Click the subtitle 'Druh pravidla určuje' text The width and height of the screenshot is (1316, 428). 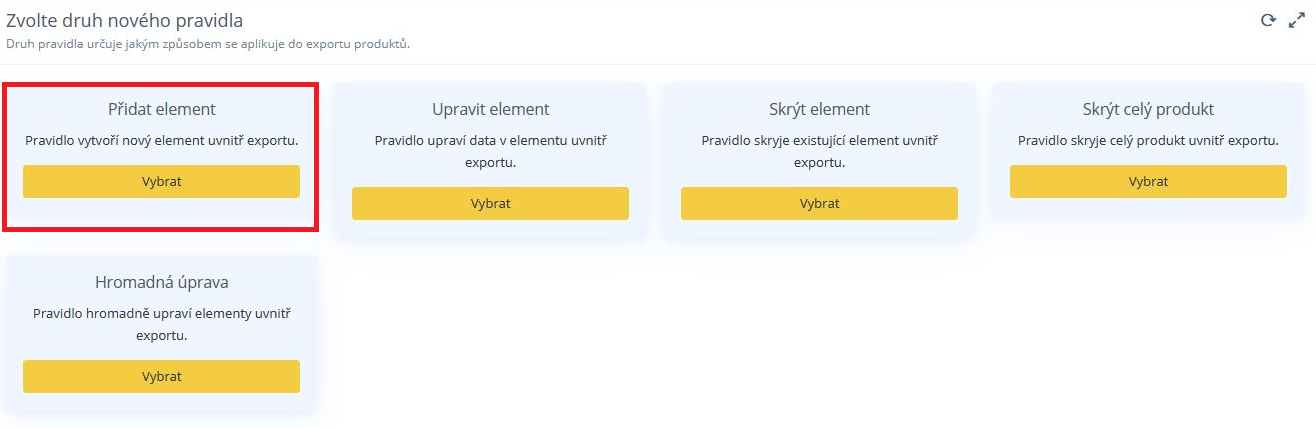point(208,44)
